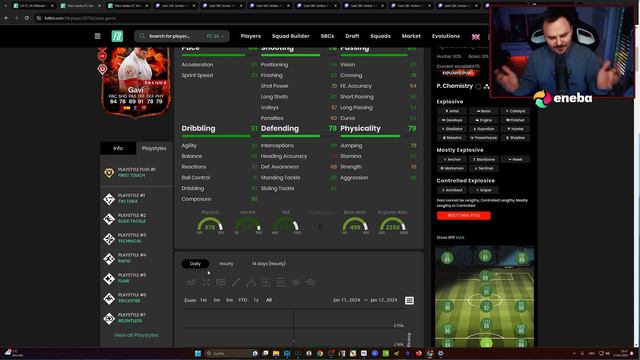Screen dimensions: 640x360
Task: Set chart zoom to 1y
Action: coord(256,300)
